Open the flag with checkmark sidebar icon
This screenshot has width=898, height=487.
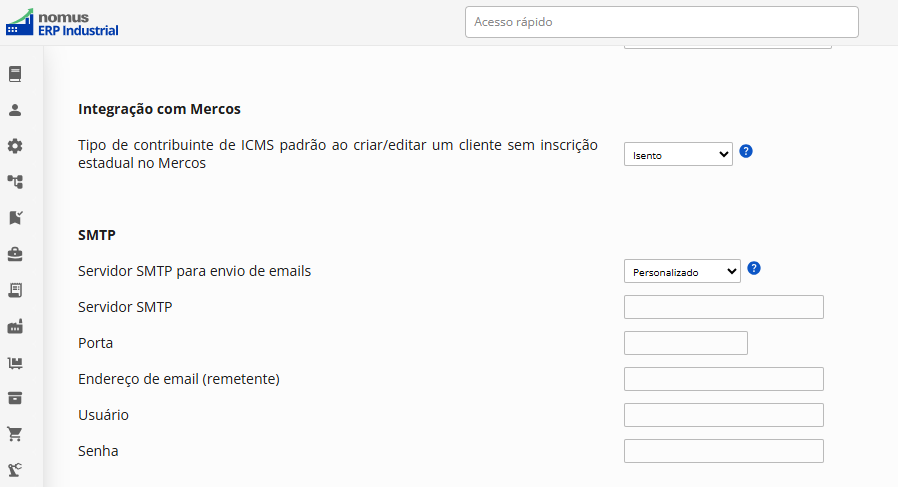[x=15, y=218]
